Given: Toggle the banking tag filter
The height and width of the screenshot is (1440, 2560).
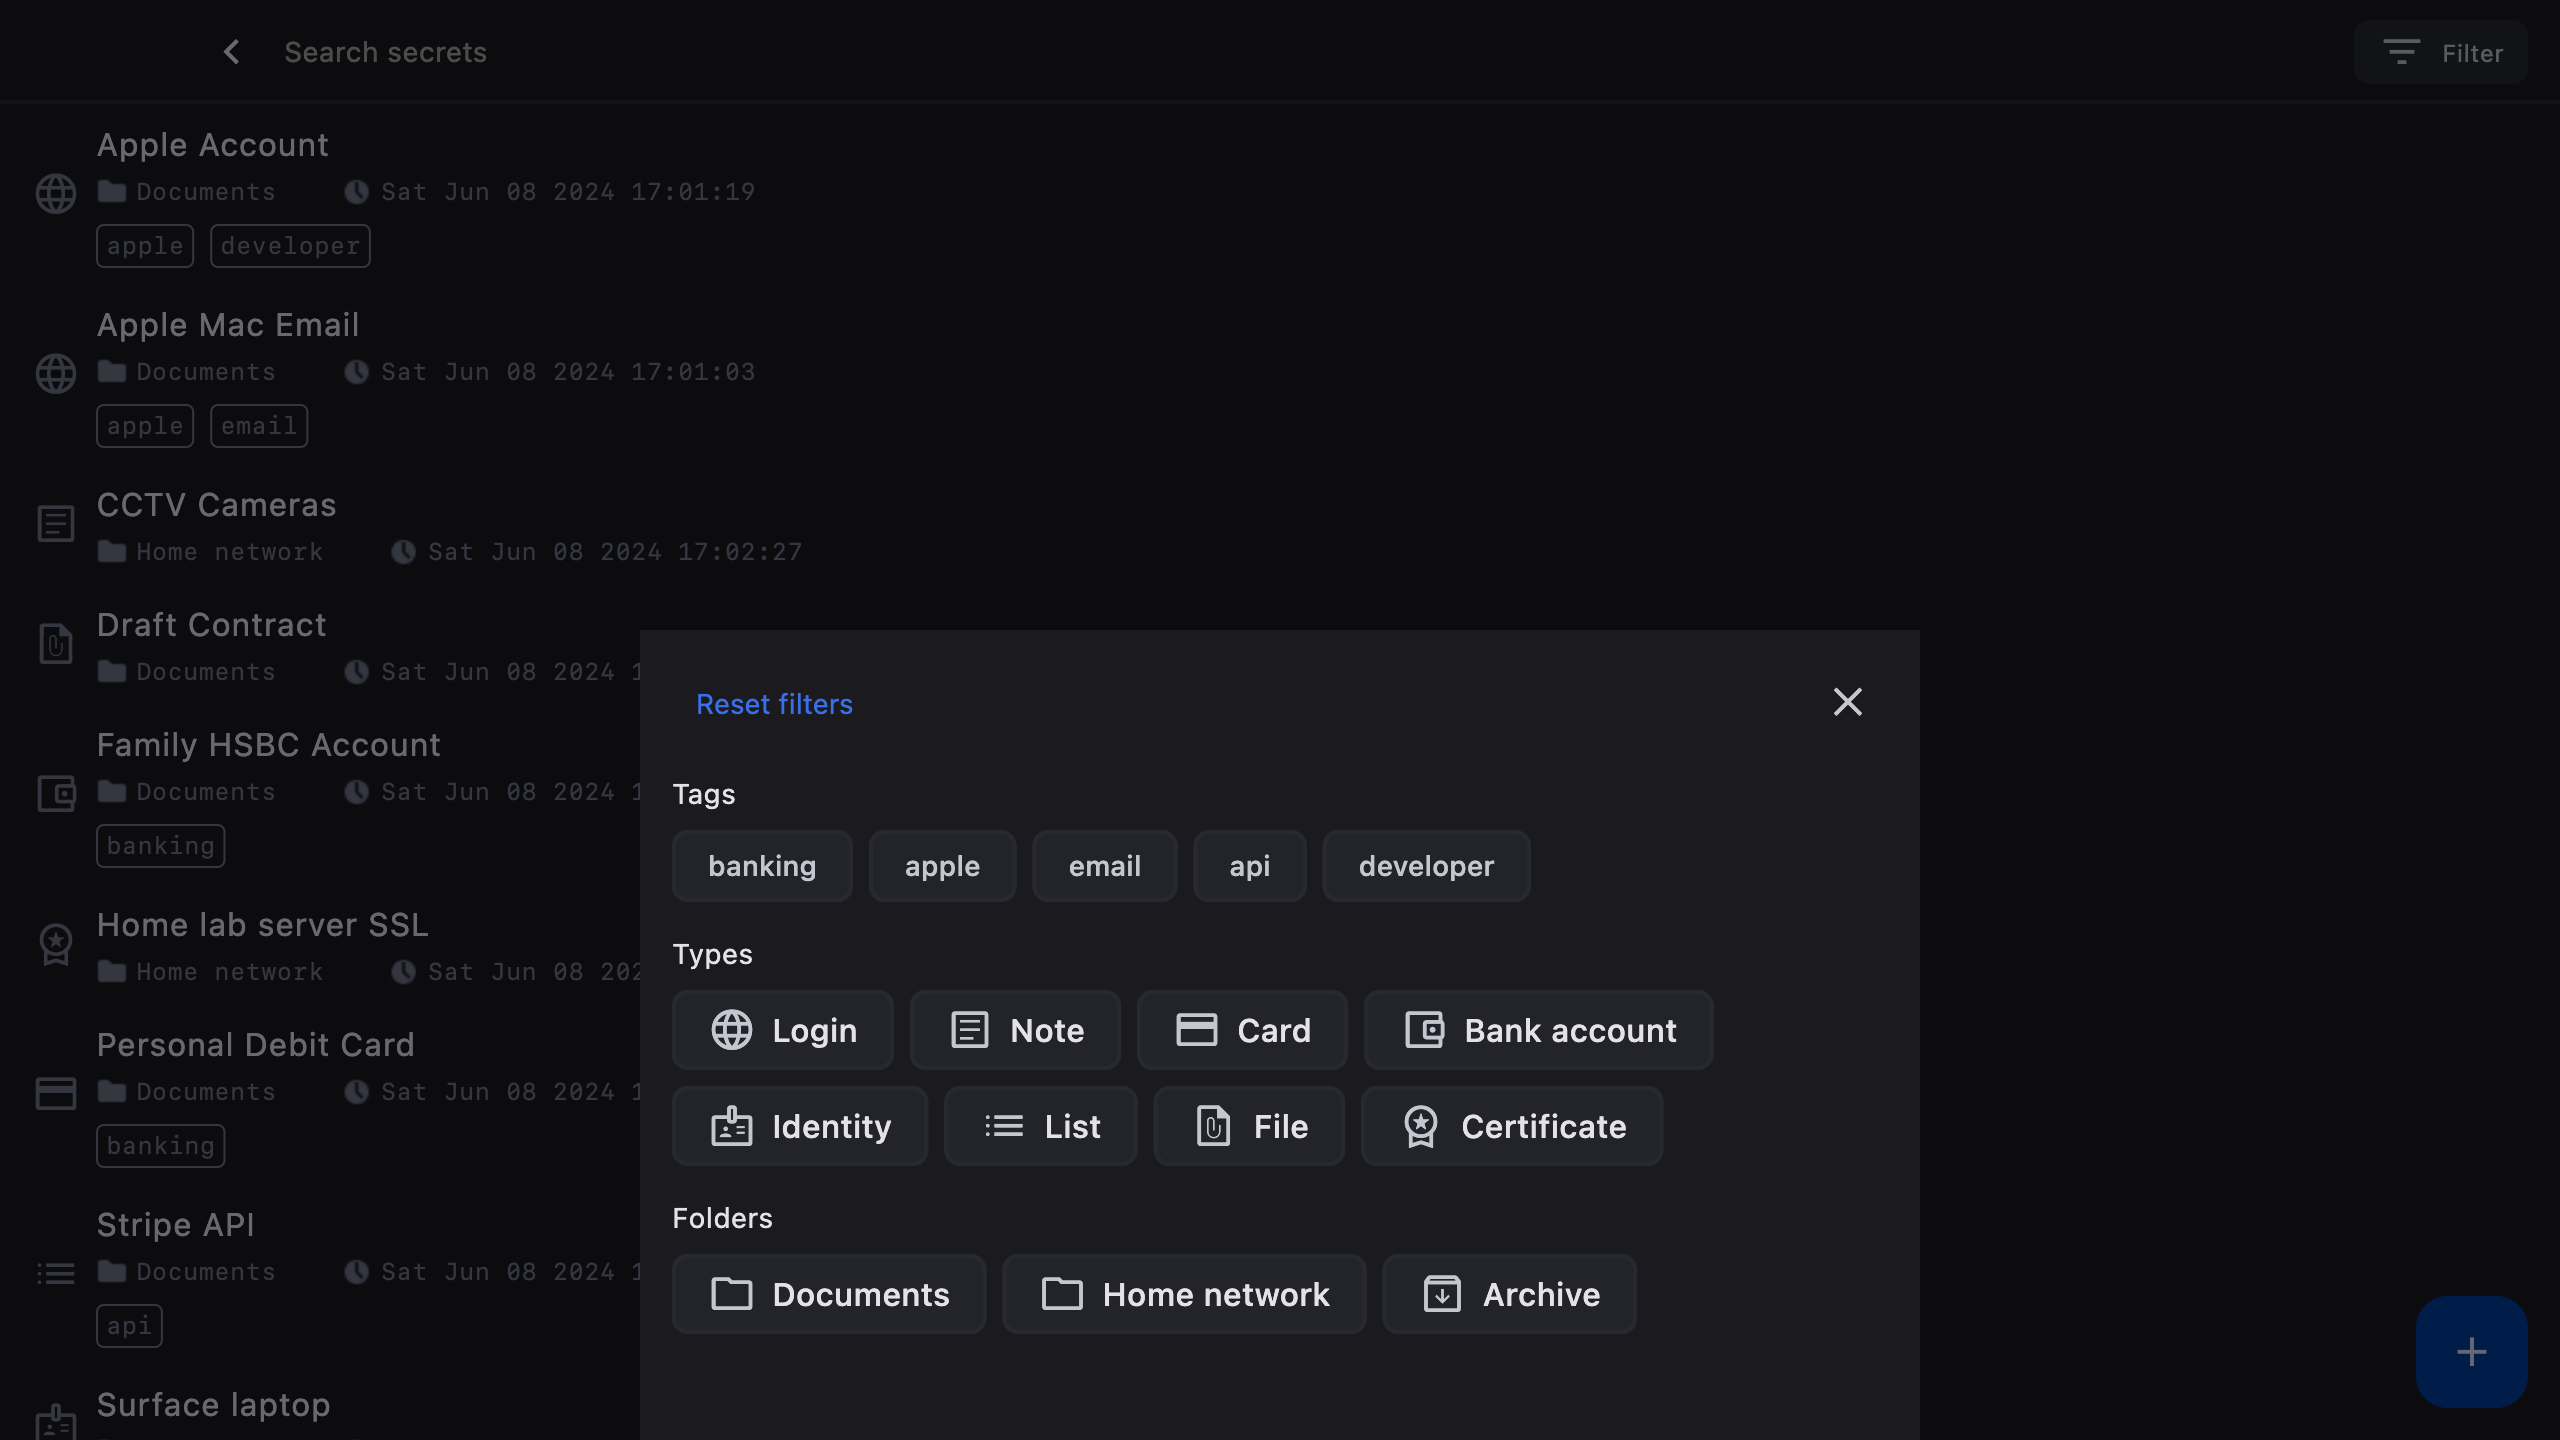Looking at the screenshot, I should (x=762, y=866).
